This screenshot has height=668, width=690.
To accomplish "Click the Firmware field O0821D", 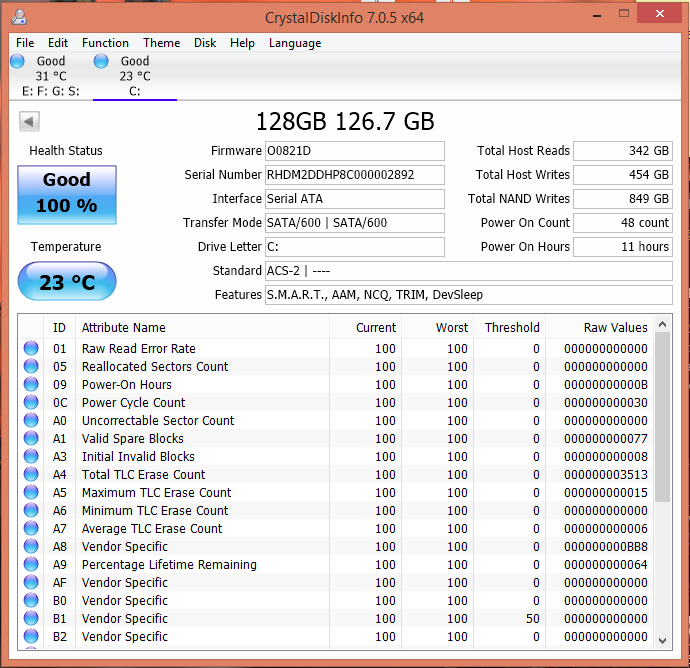I will (355, 151).
